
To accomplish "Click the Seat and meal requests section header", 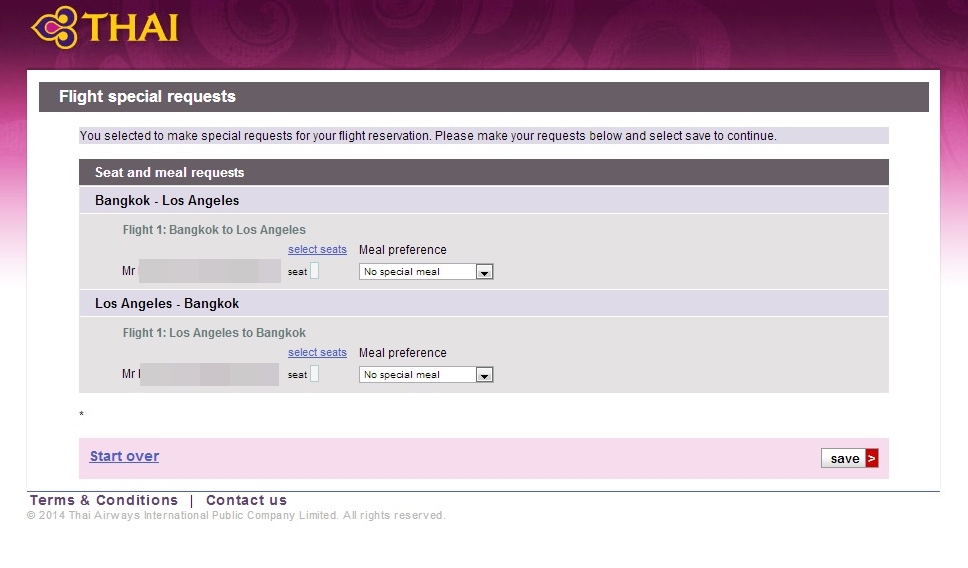I will (169, 173).
